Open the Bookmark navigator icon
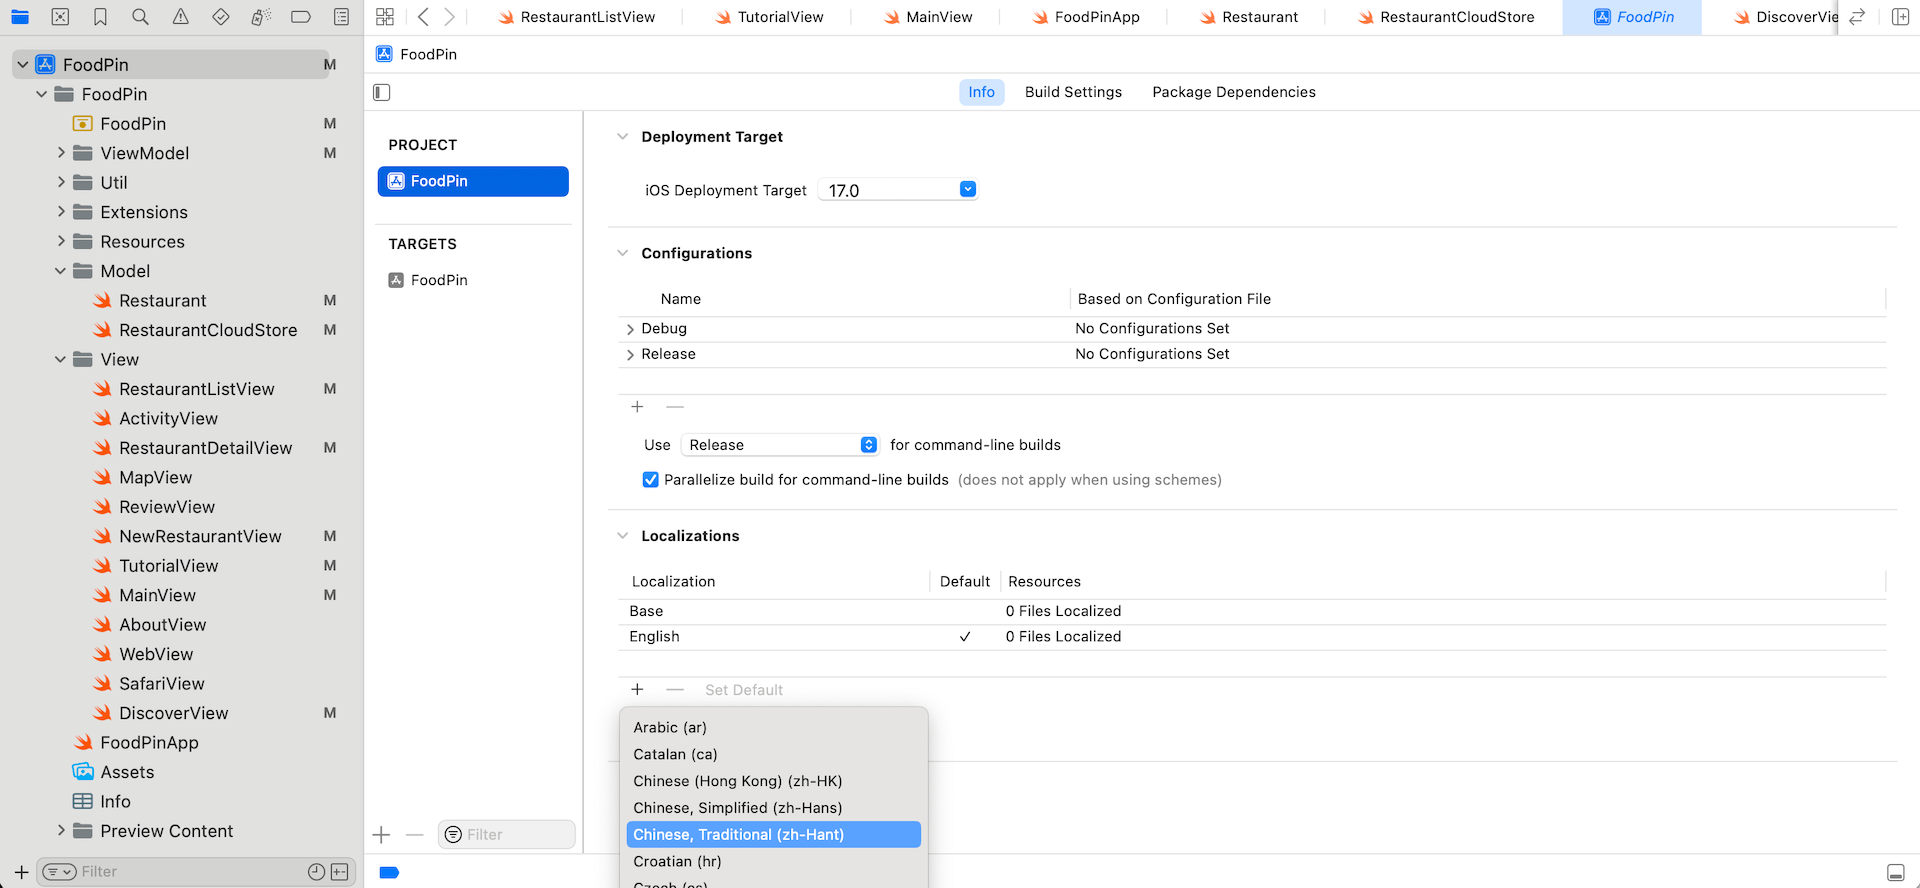The height and width of the screenshot is (888, 1920). tap(100, 17)
